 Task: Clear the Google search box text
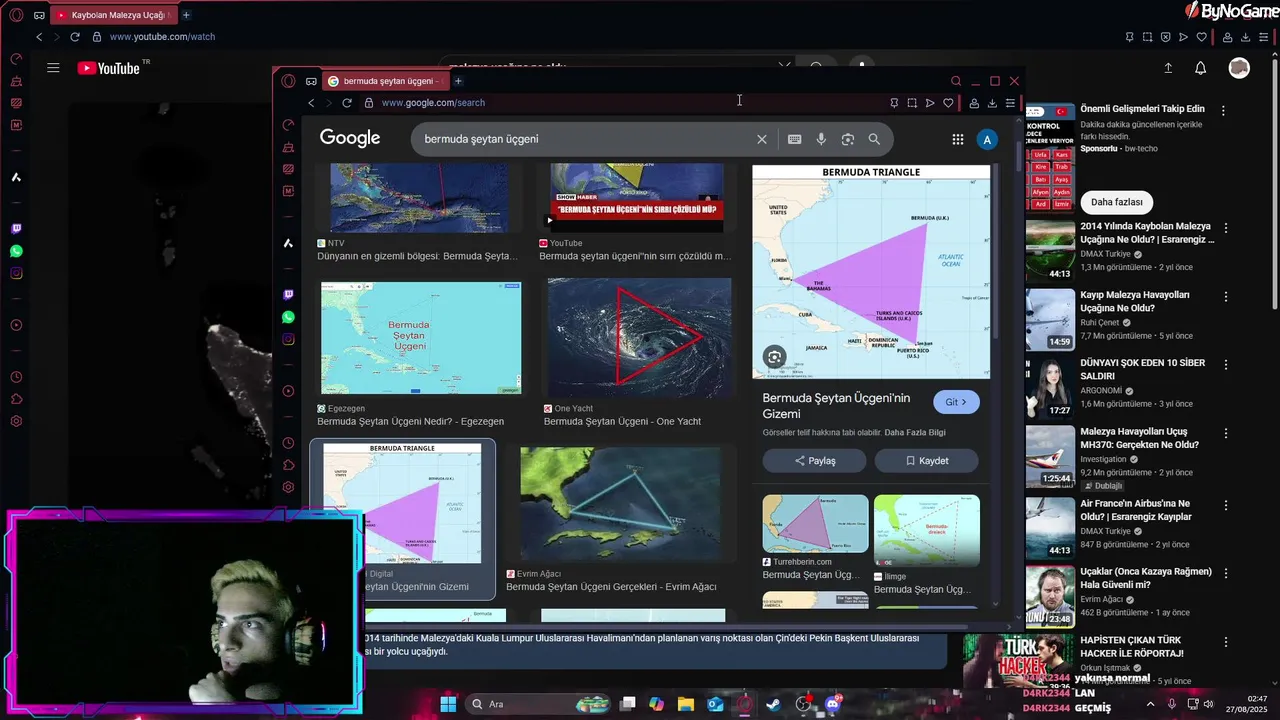click(x=761, y=139)
